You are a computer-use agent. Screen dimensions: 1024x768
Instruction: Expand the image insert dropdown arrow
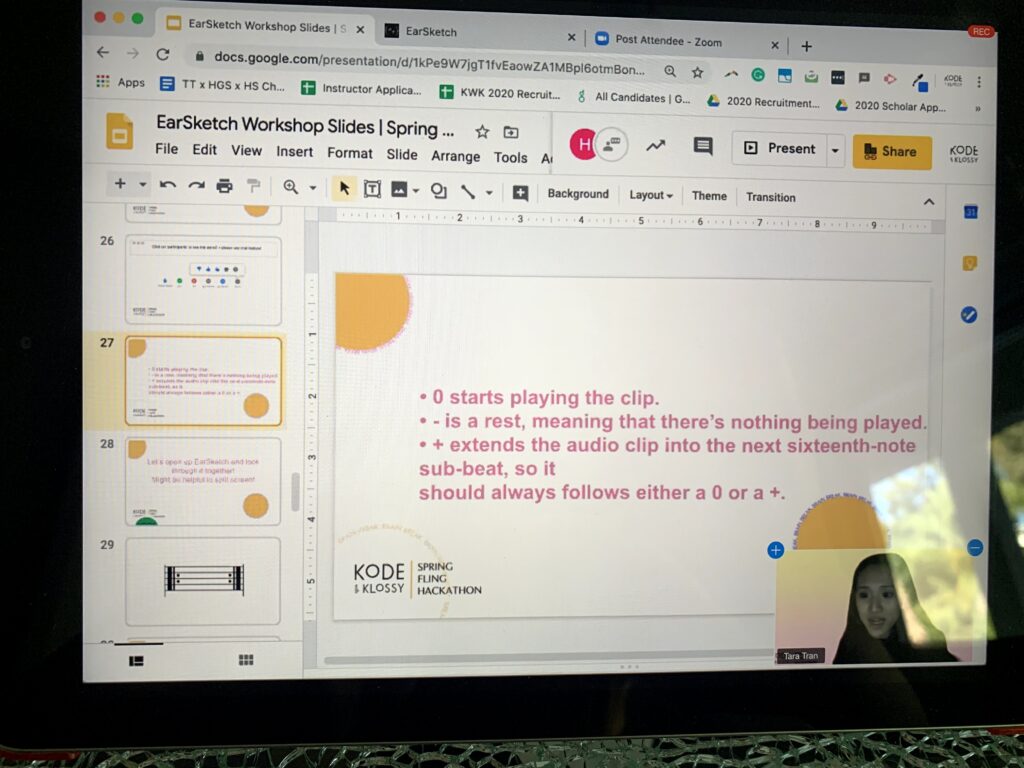coord(415,191)
